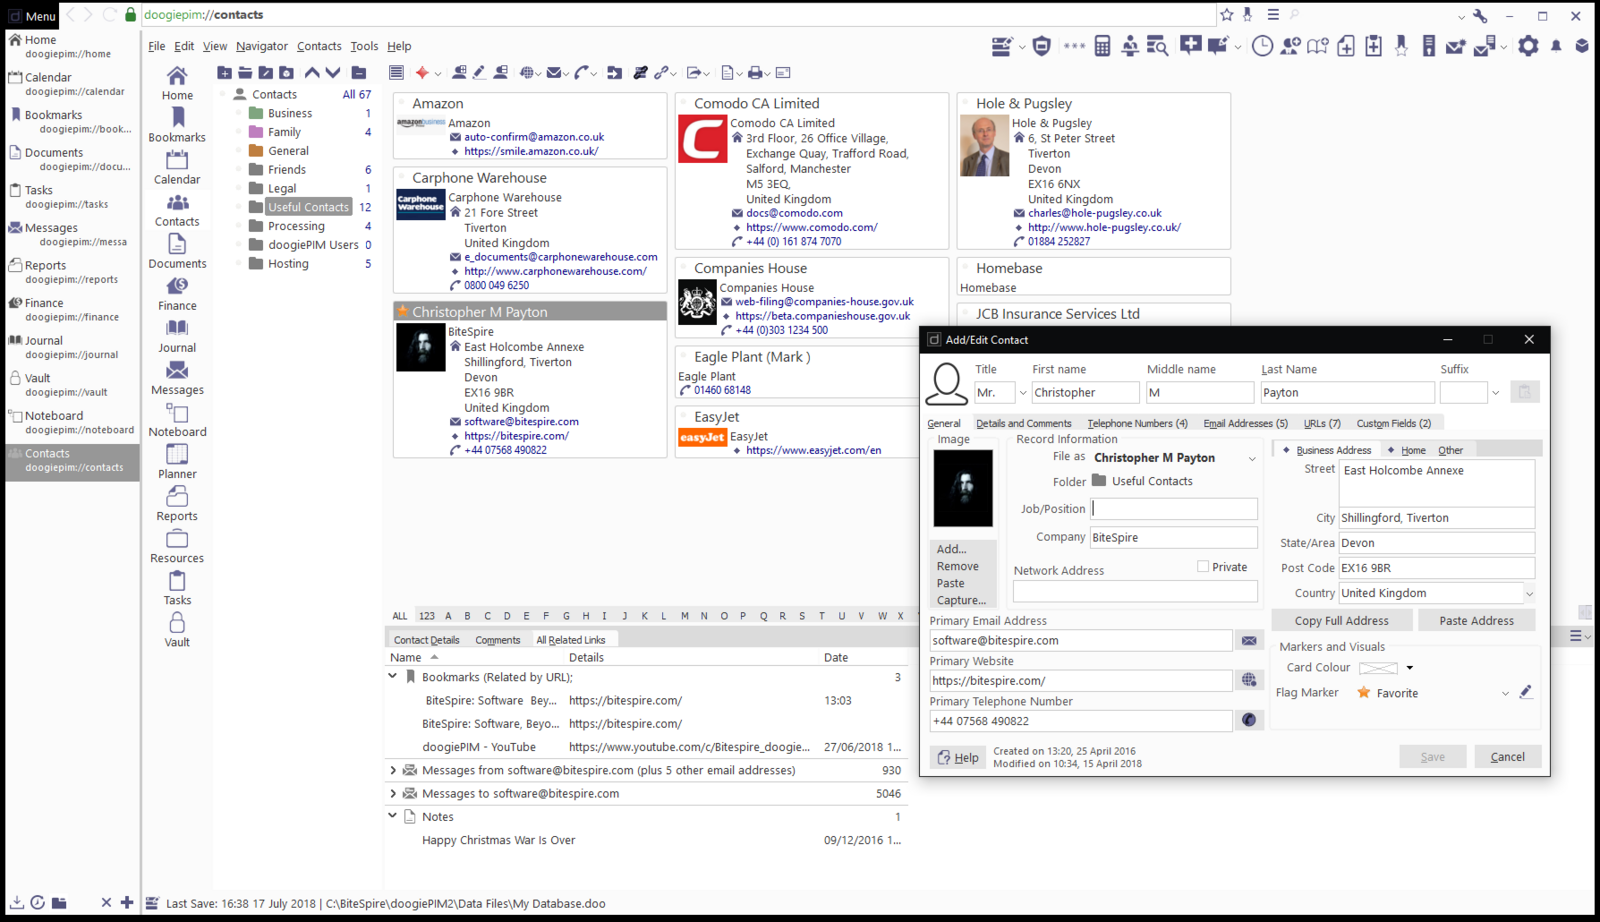Switch to Telephone Numbers (4) tab

tap(1137, 423)
